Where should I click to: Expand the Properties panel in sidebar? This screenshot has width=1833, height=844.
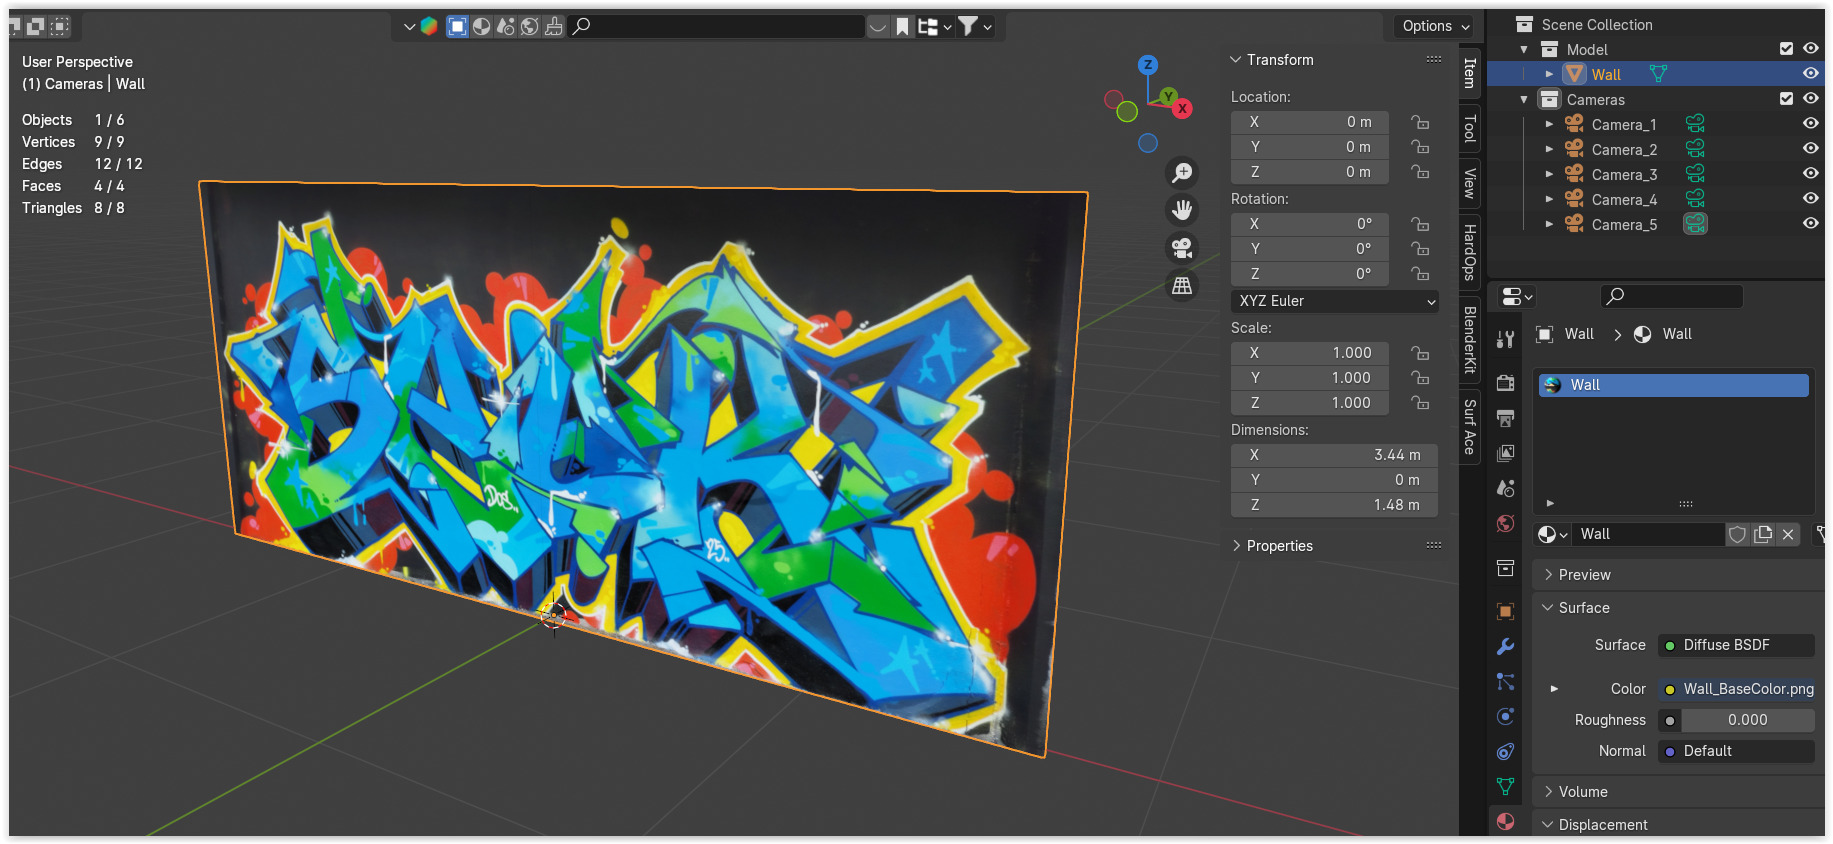click(x=1236, y=546)
